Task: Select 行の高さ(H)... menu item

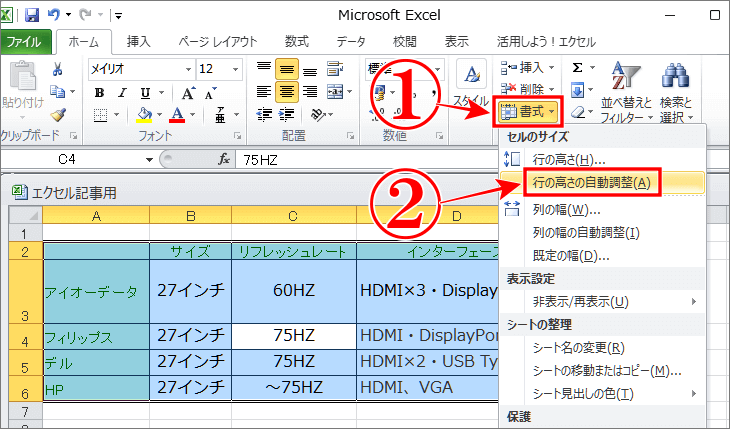Action: click(x=602, y=160)
